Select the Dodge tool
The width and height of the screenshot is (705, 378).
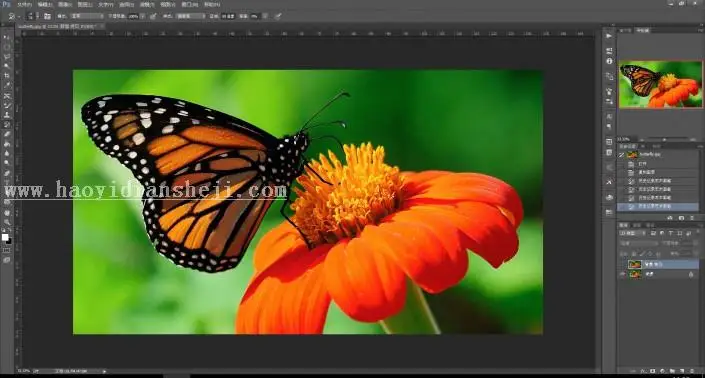click(x=7, y=163)
